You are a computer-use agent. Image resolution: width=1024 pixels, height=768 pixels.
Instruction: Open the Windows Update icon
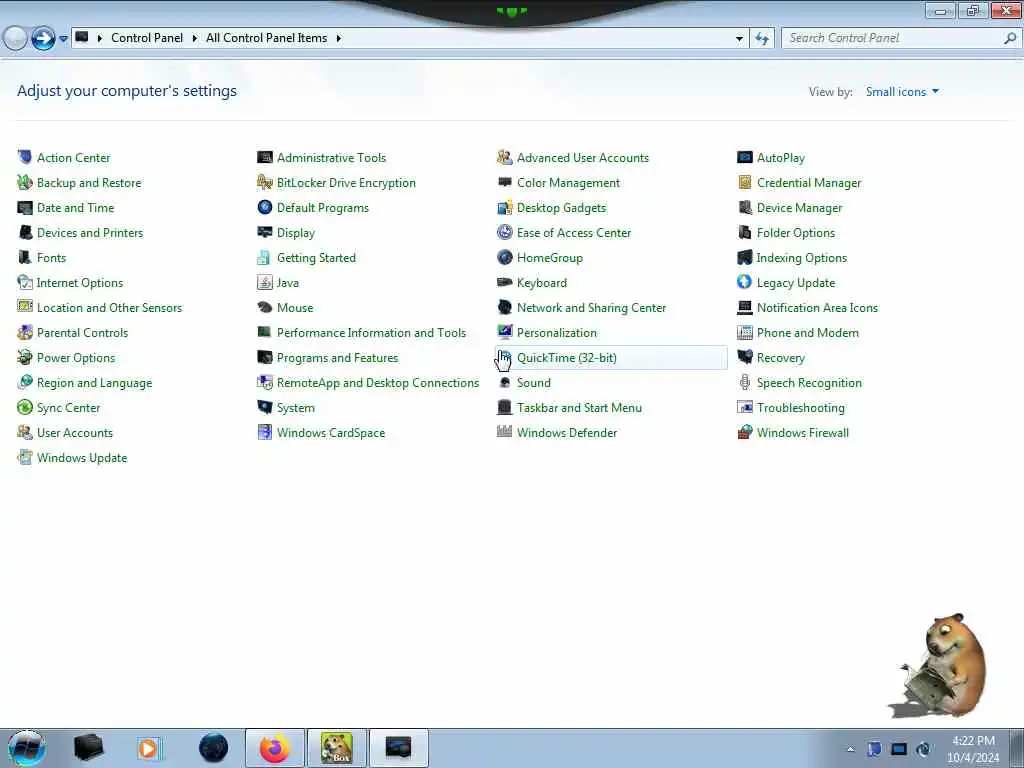click(25, 457)
